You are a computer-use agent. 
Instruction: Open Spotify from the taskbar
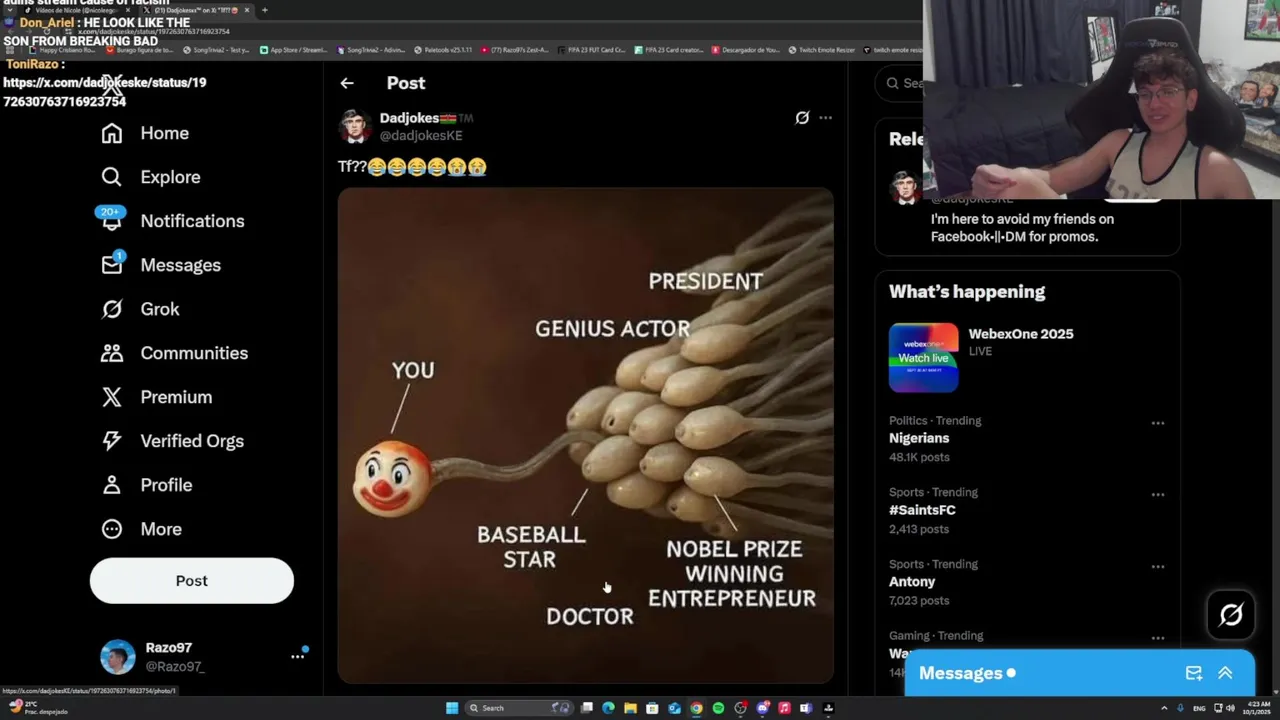(x=718, y=708)
